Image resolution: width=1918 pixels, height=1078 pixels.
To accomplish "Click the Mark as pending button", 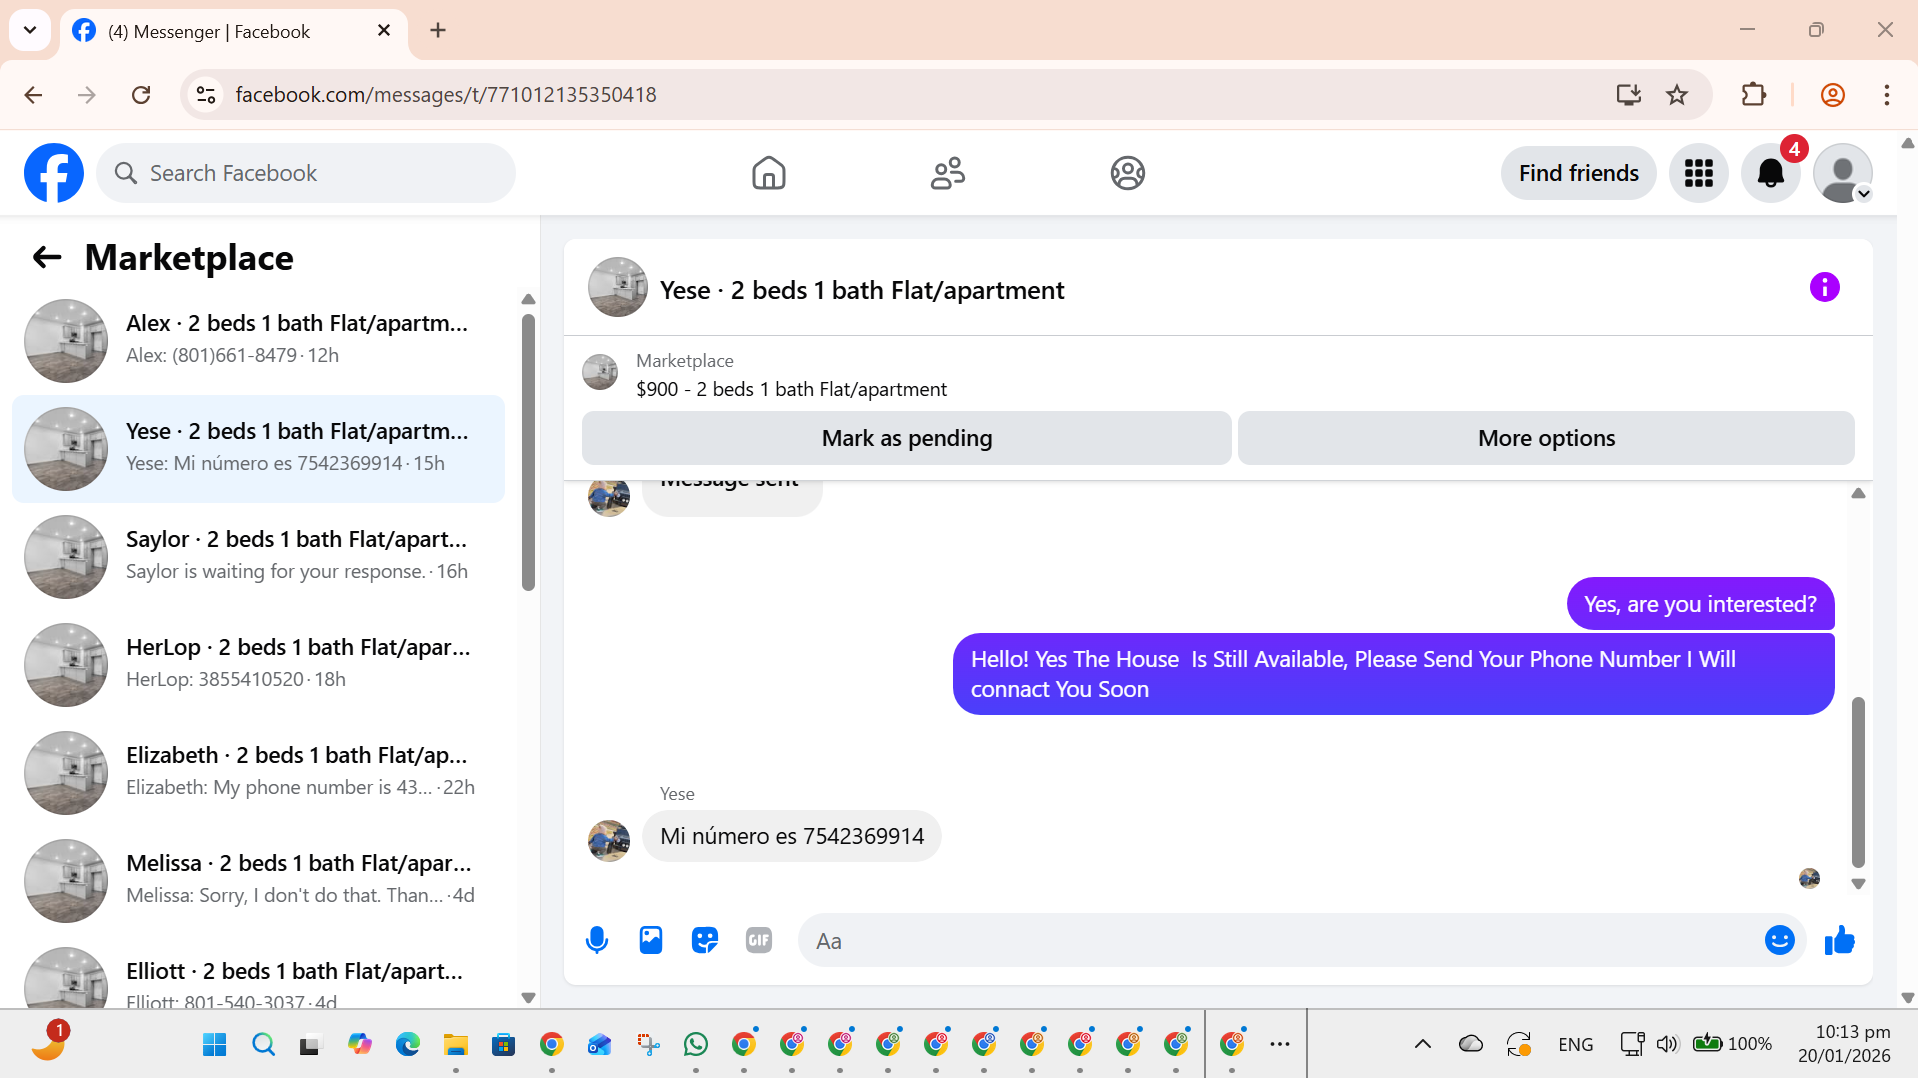I will 907,438.
